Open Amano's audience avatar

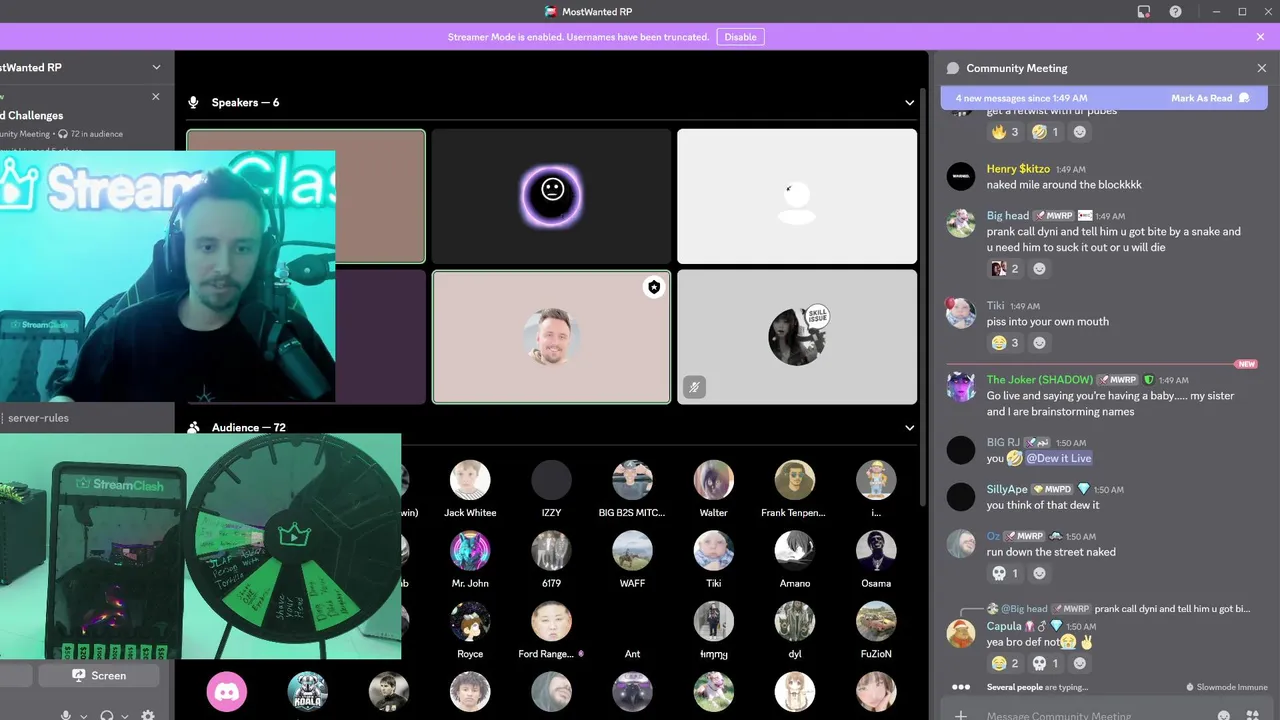[795, 551]
